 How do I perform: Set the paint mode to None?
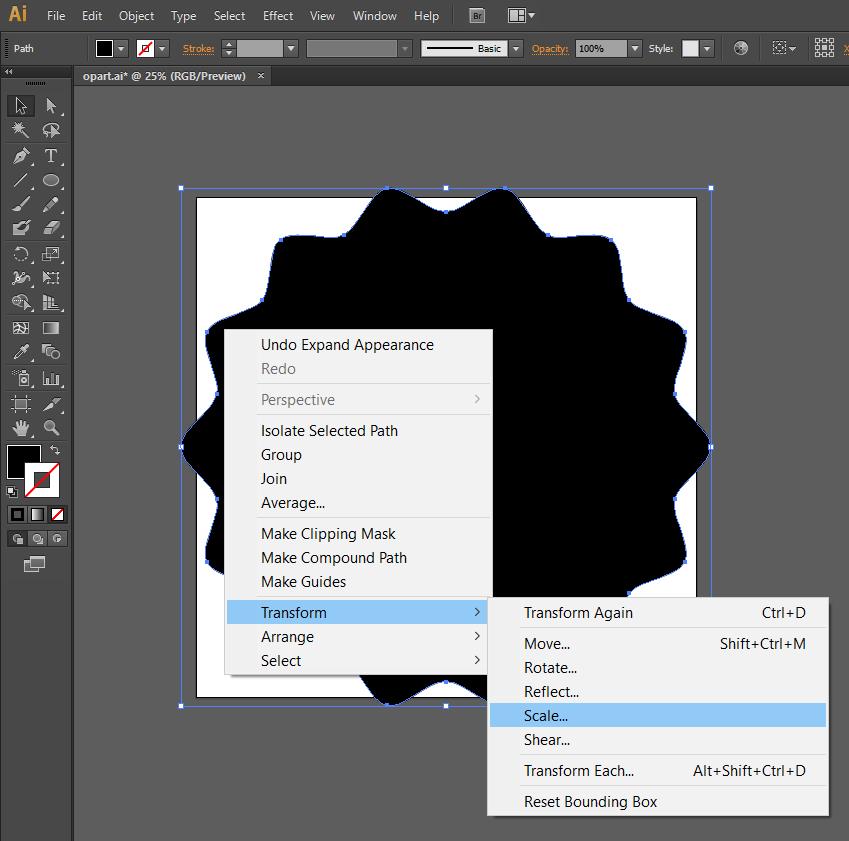click(x=57, y=515)
